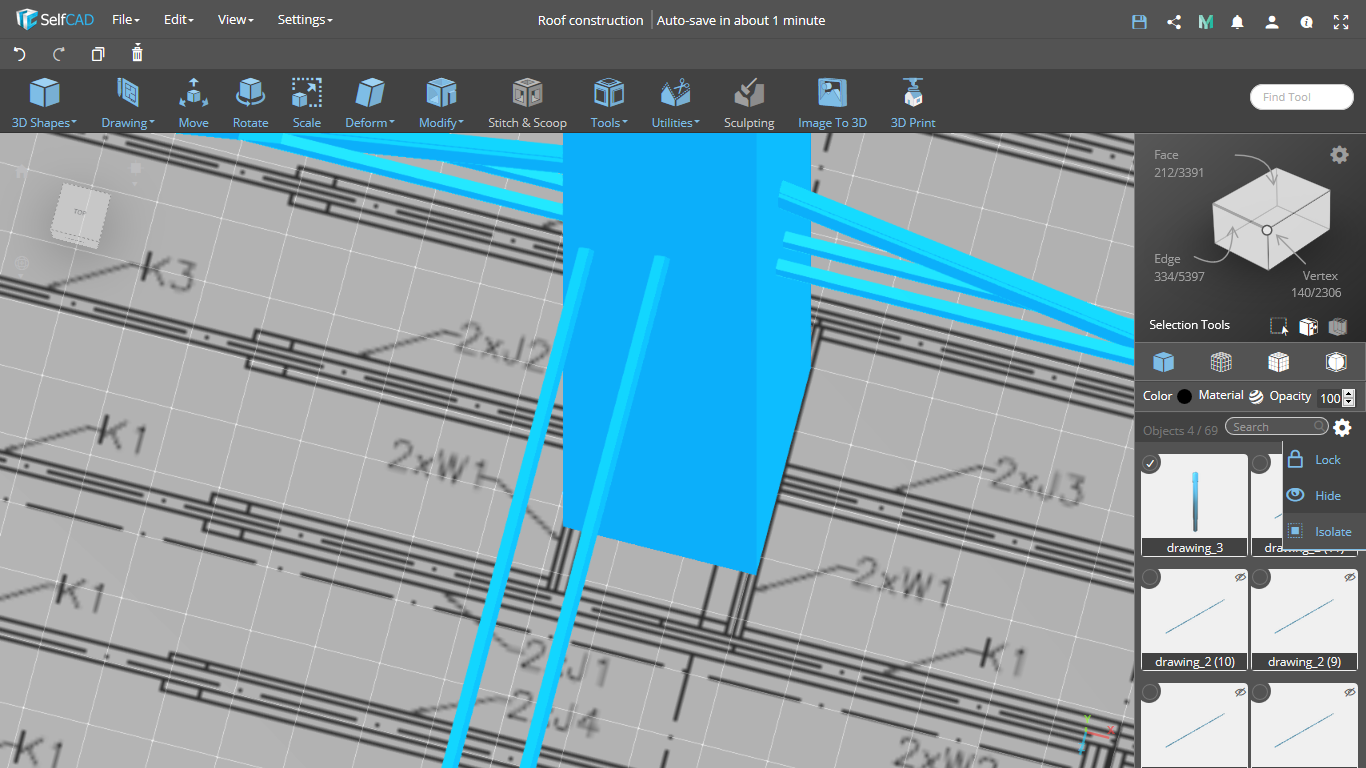Open the black Color swatch
Viewport: 1366px width, 768px height.
[x=1185, y=396]
